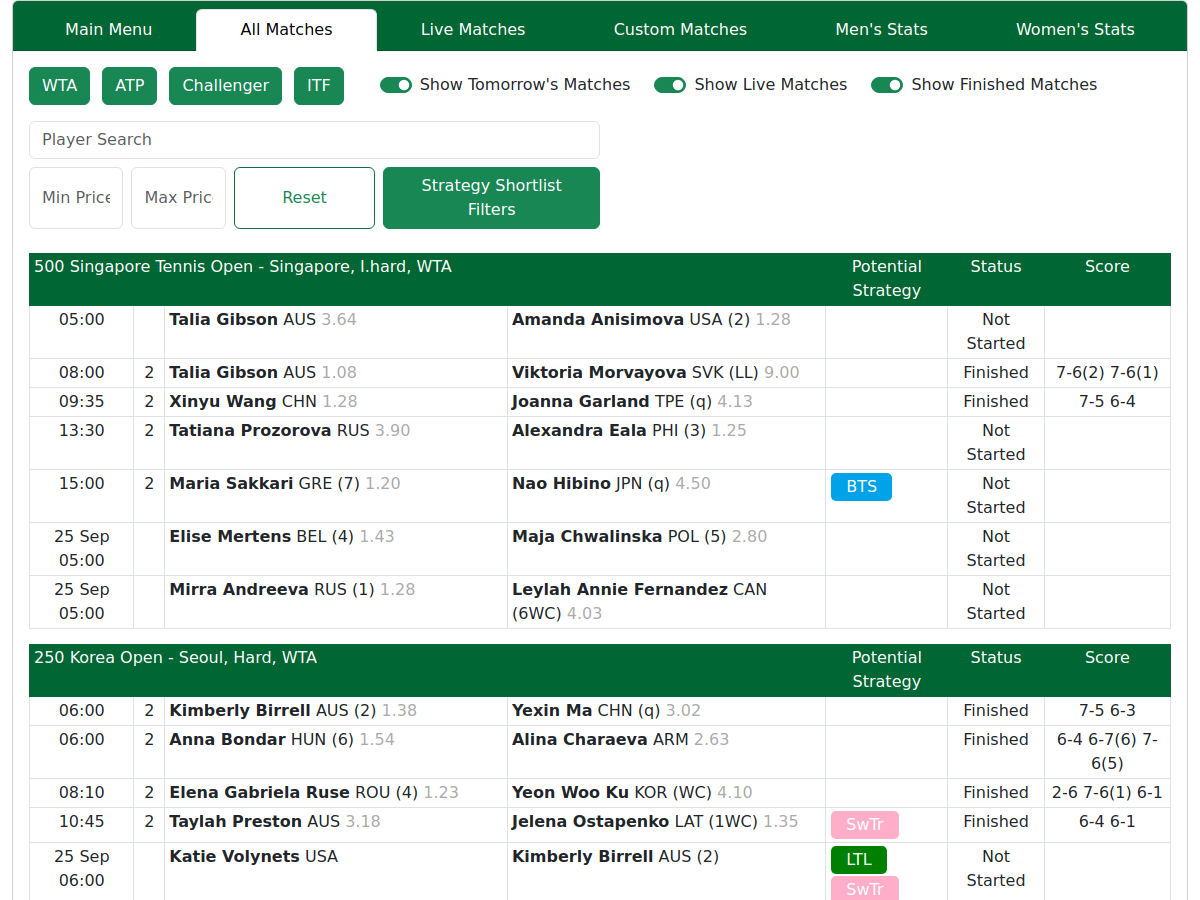Select Anna Bondar in Korea Open

pos(227,740)
